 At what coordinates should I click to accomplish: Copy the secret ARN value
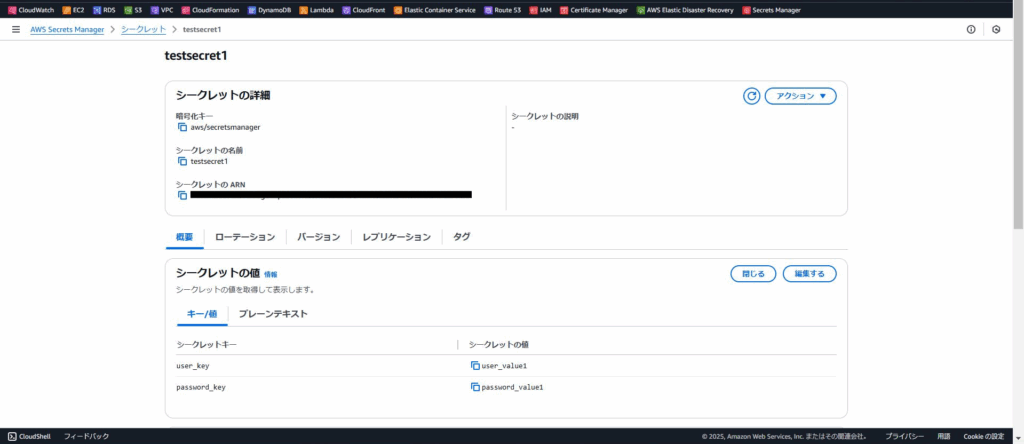182,195
